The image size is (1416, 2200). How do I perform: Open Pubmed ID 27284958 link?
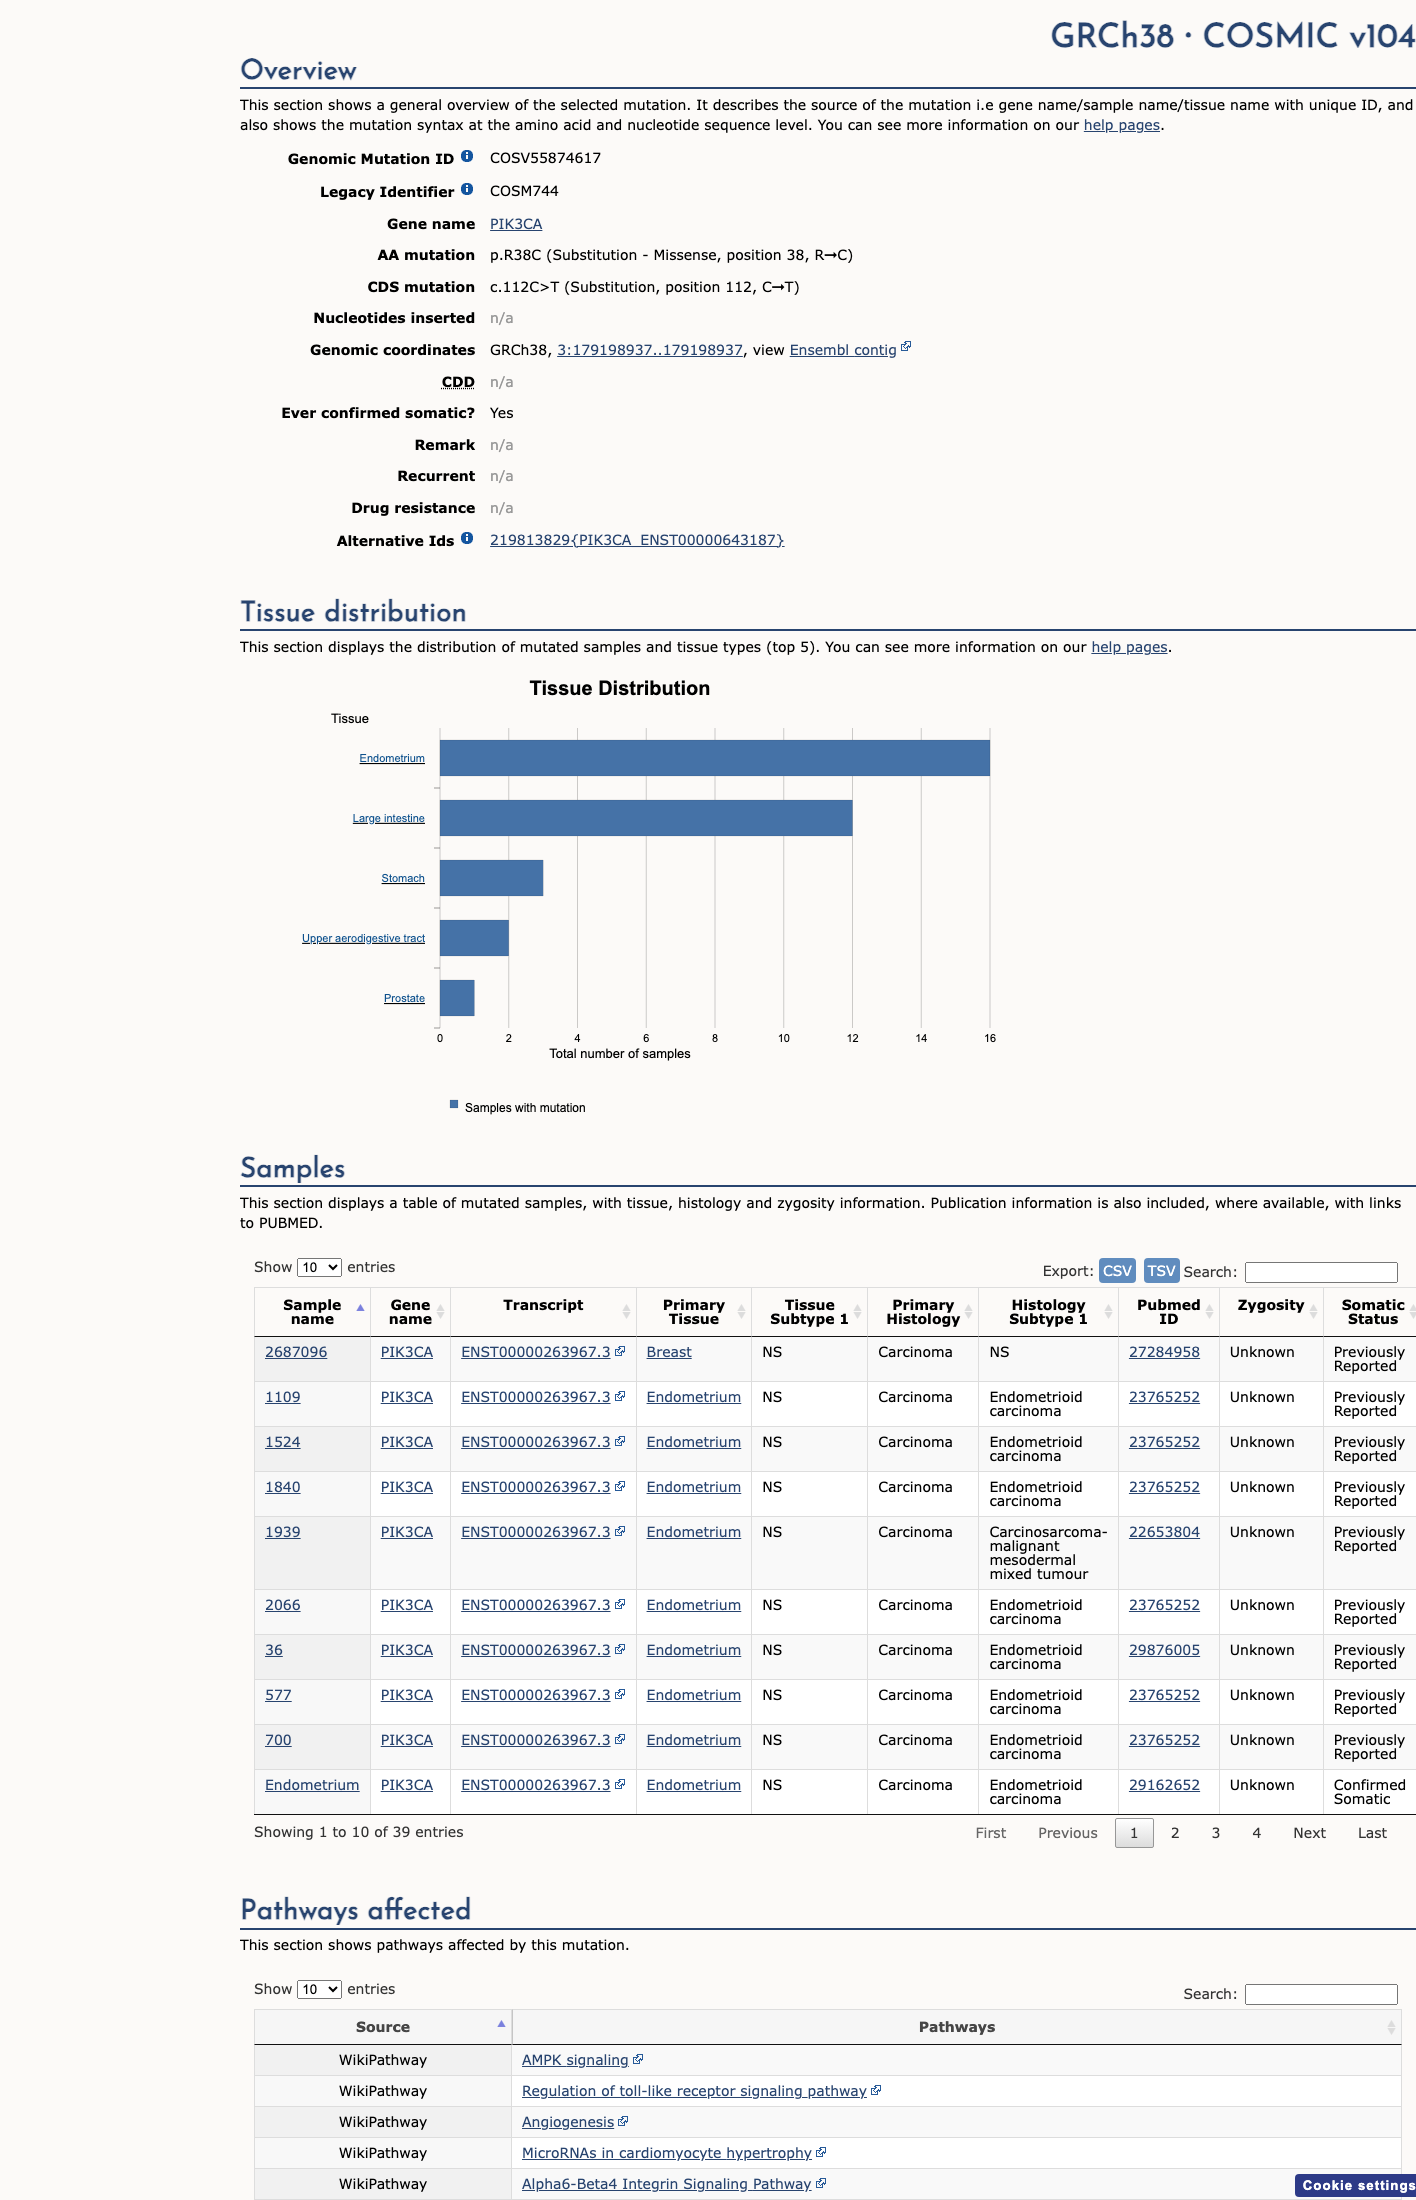coord(1164,1352)
